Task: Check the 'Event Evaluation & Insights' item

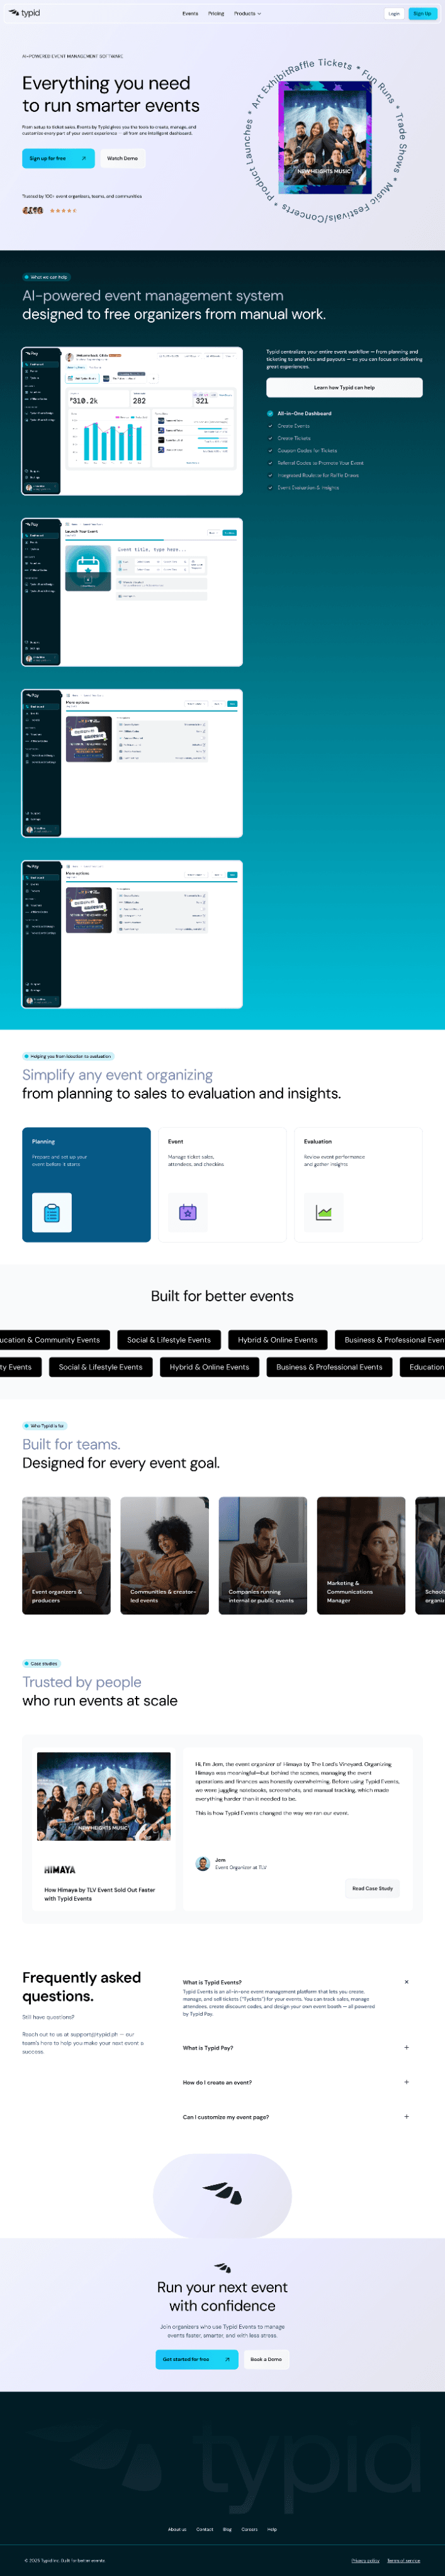Action: click(269, 487)
